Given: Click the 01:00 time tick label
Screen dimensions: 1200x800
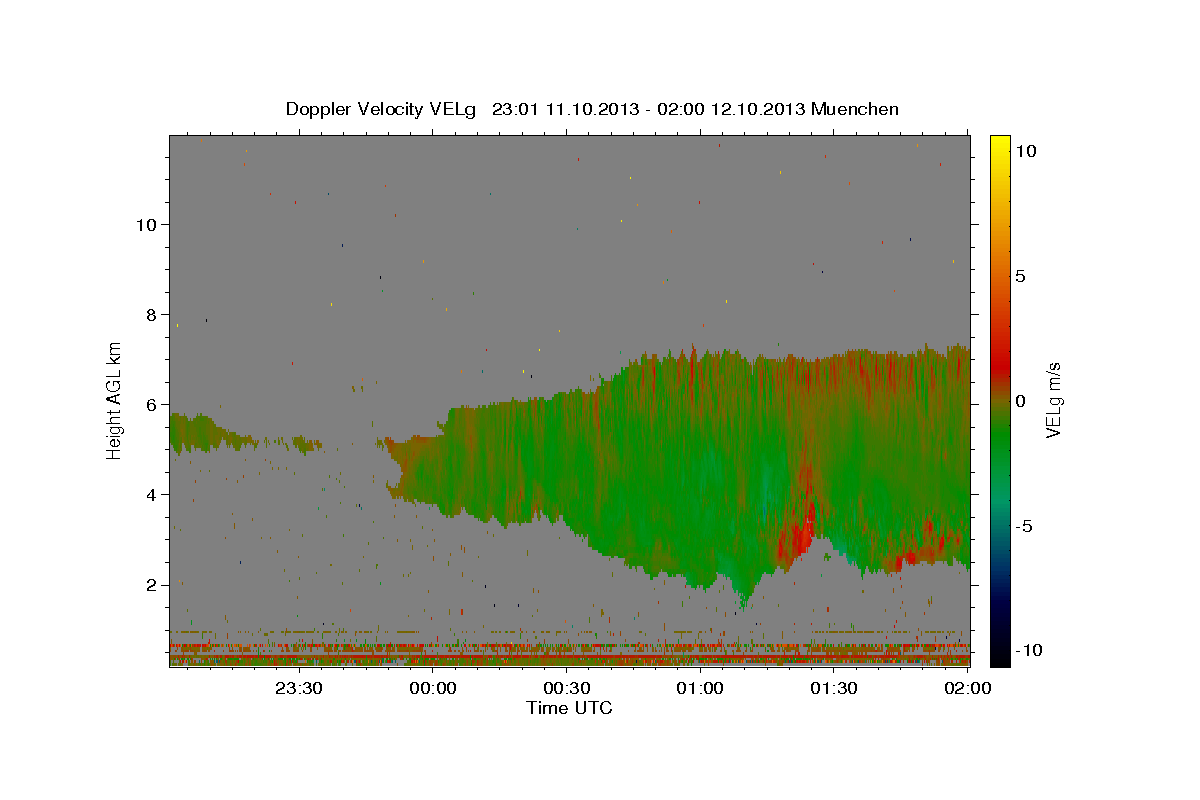Looking at the screenshot, I should click(x=700, y=688).
